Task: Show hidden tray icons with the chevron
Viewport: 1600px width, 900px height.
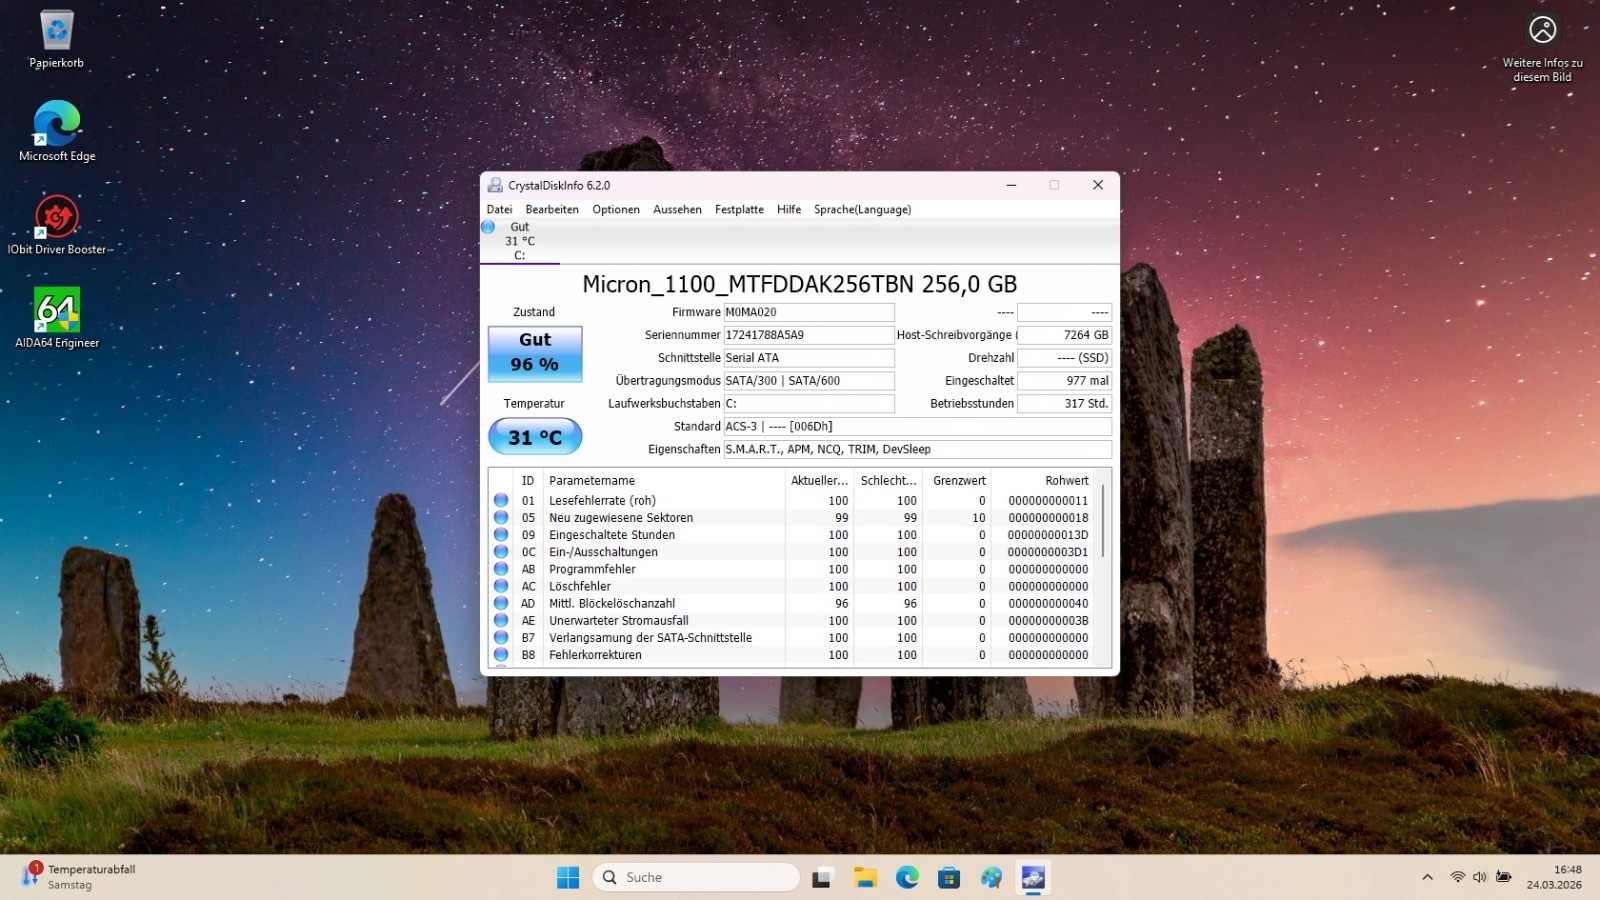Action: [1427, 877]
